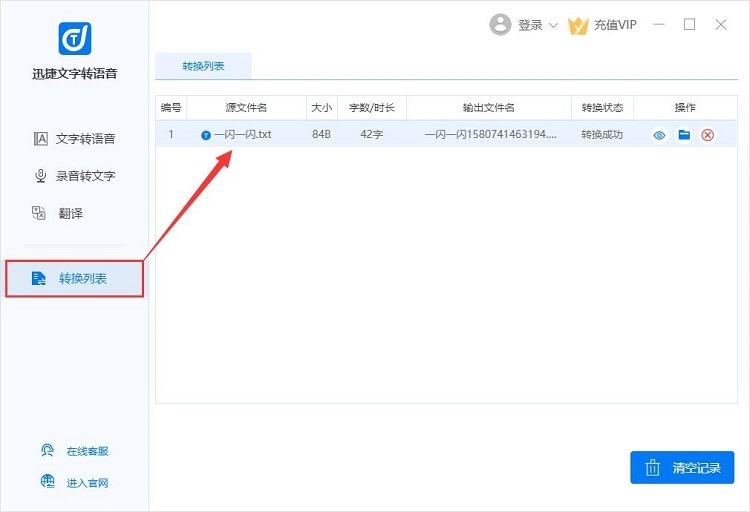Click the 大小 column header
Image resolution: width=750 pixels, height=512 pixels.
[322, 108]
